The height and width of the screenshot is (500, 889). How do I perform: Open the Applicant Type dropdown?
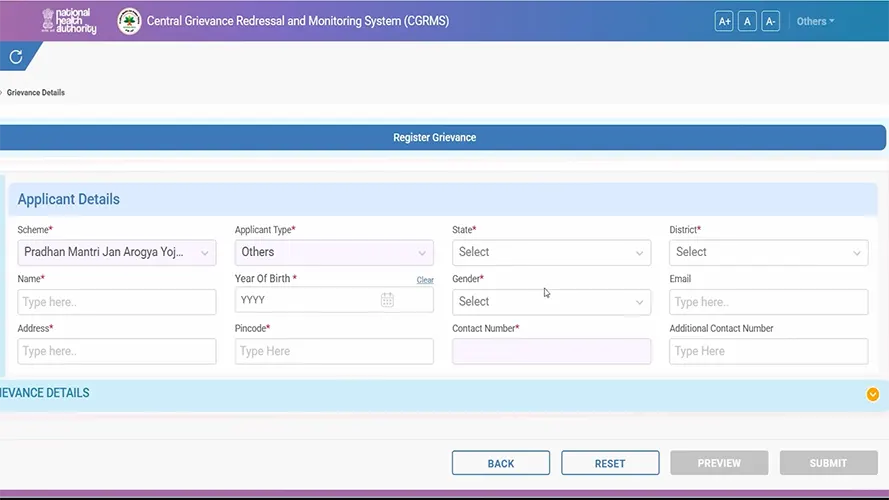[x=334, y=252]
